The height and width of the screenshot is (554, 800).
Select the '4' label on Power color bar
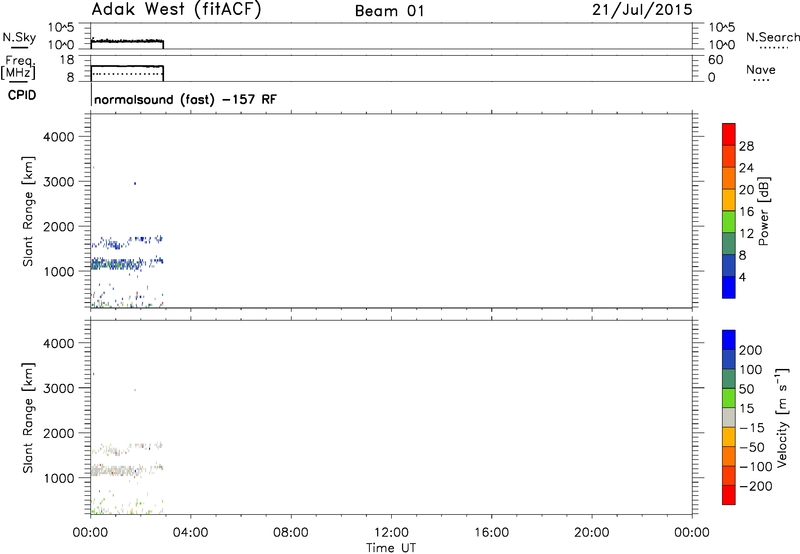(742, 277)
